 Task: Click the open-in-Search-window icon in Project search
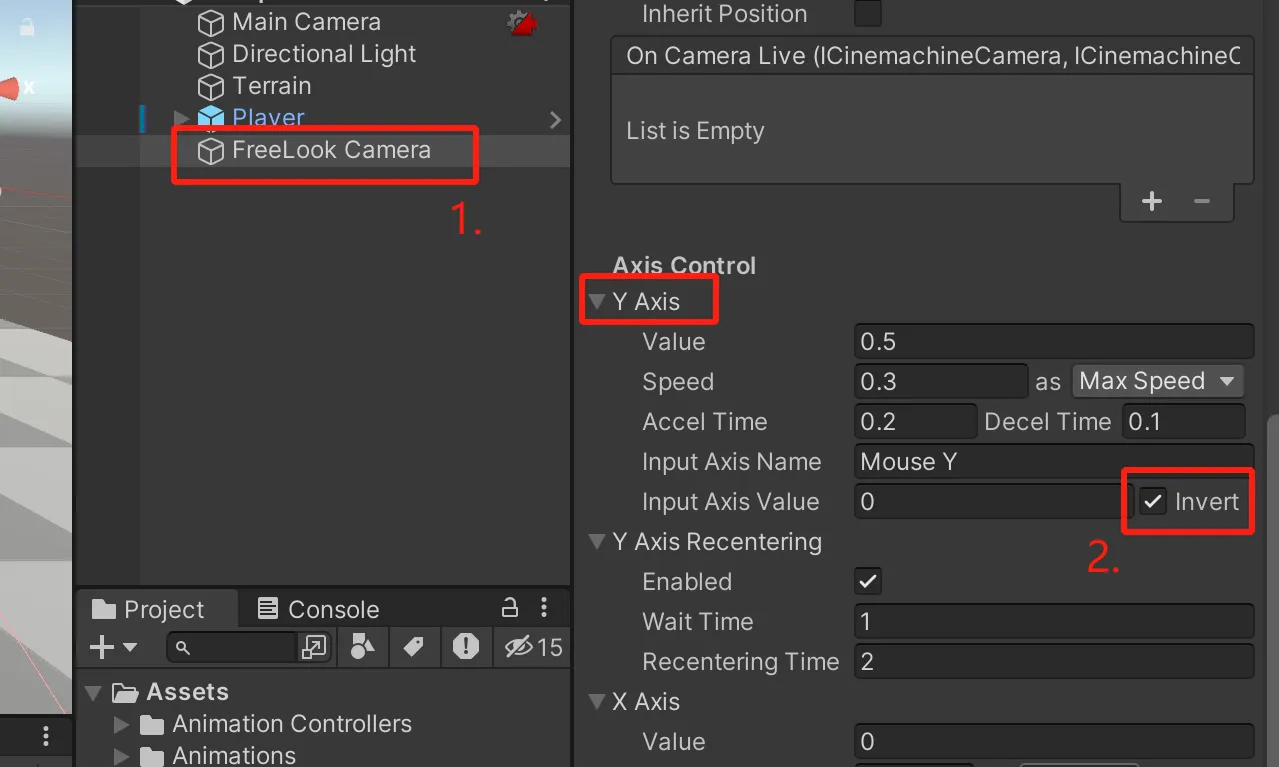[314, 648]
